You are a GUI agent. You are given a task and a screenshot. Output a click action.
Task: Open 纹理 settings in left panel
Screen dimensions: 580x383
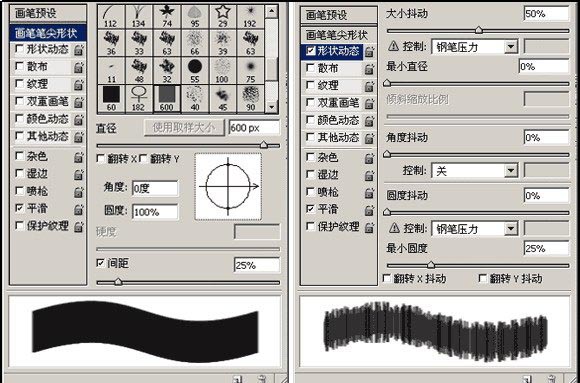tap(37, 84)
